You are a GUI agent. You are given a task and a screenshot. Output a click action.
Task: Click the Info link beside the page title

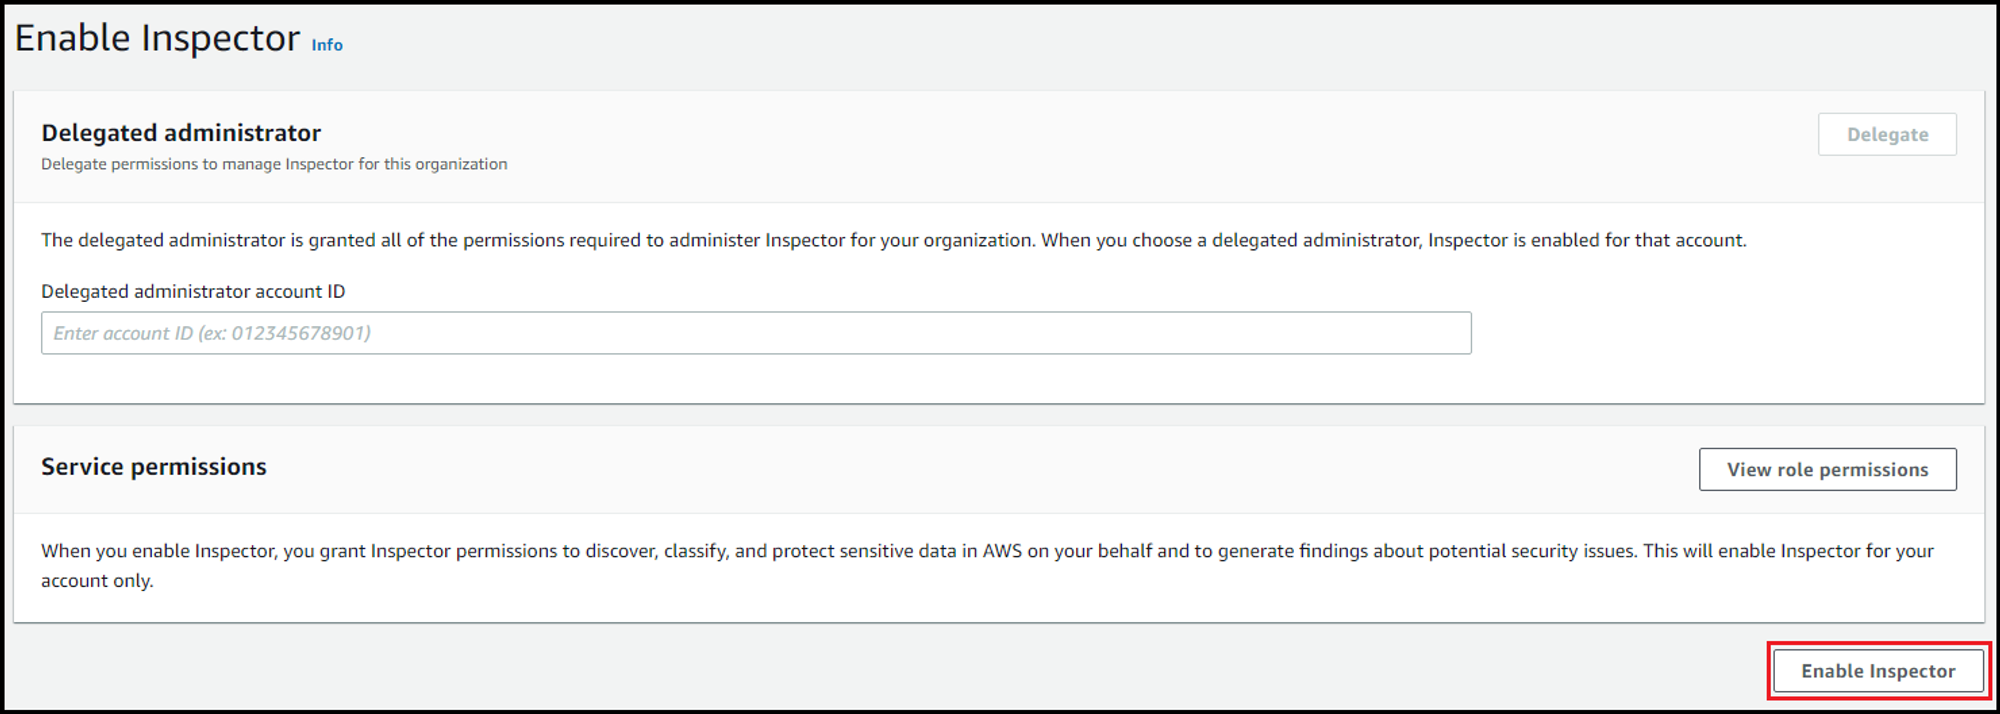(x=327, y=45)
